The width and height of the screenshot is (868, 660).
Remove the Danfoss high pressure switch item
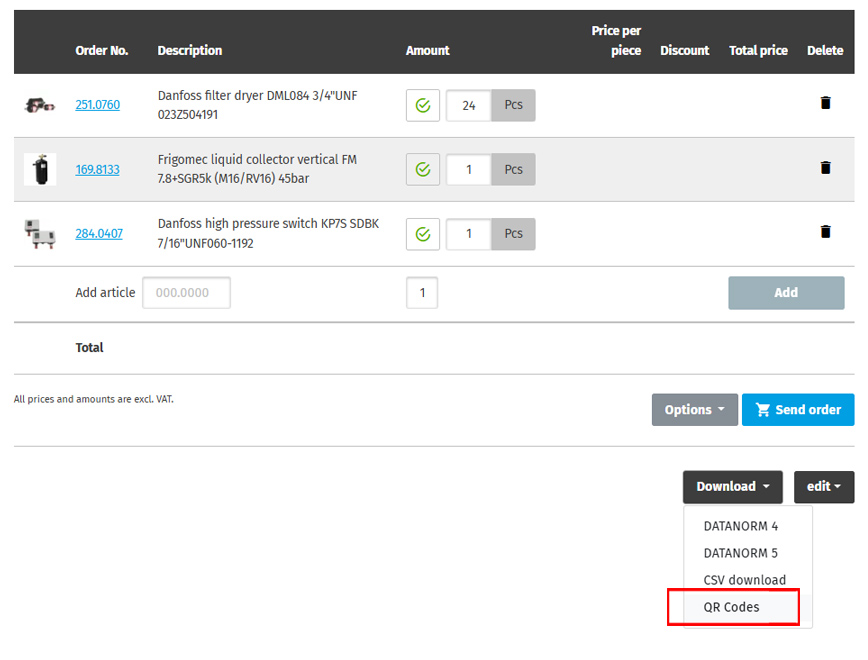825,232
